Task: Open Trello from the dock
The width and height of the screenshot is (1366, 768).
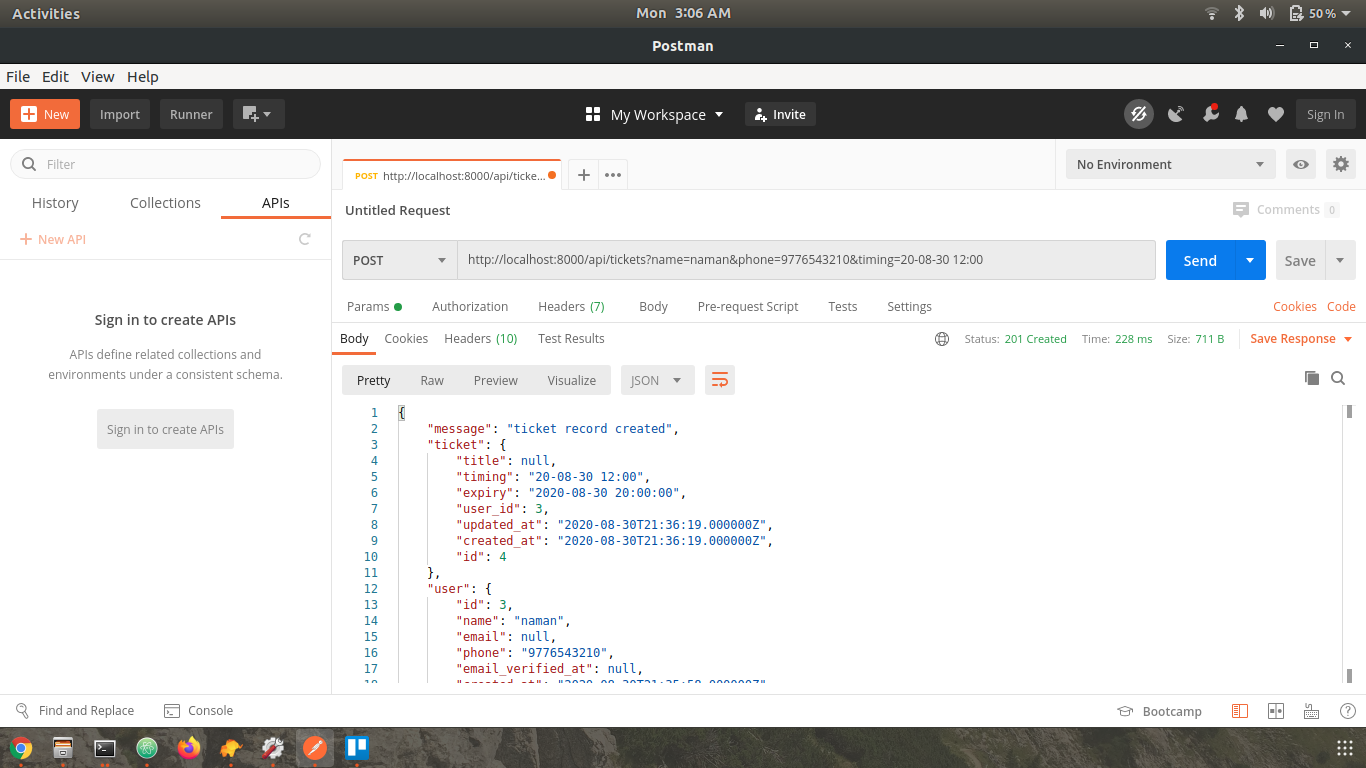Action: coord(357,748)
